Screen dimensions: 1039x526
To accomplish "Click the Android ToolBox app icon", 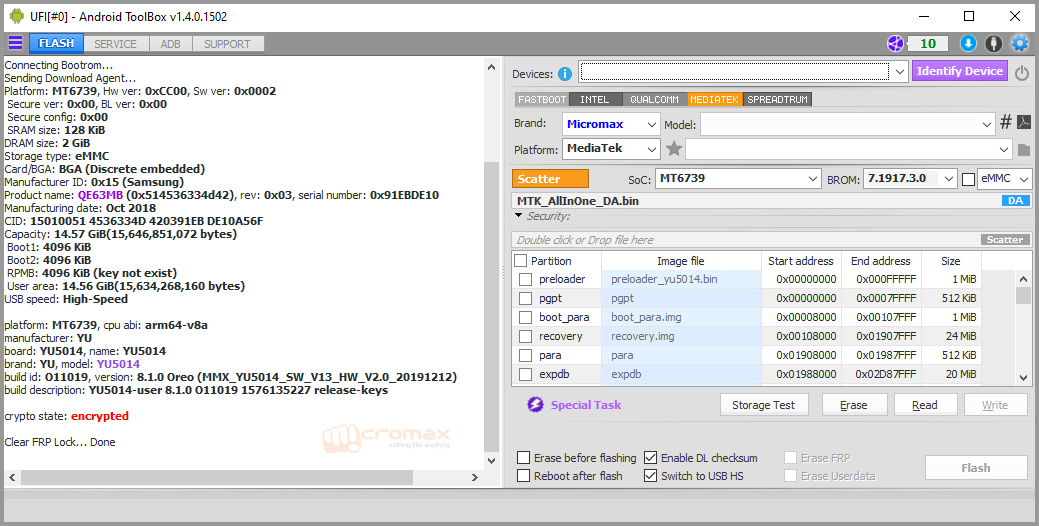I will (17, 17).
